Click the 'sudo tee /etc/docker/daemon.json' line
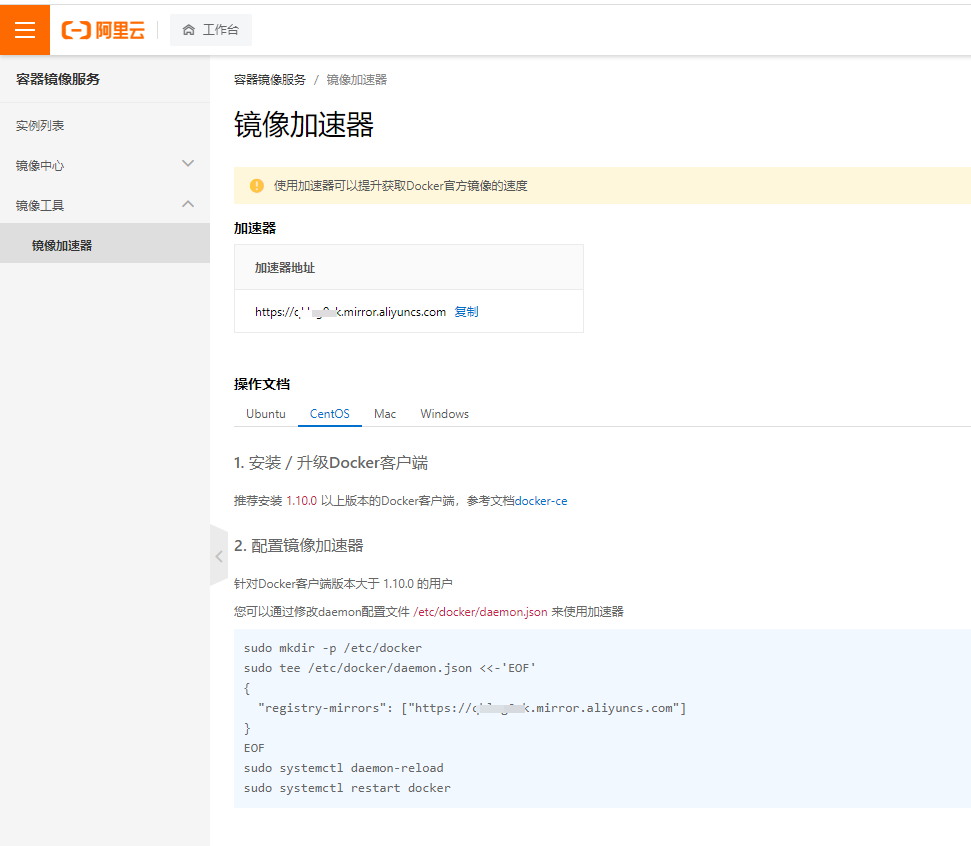971x846 pixels. (x=390, y=668)
